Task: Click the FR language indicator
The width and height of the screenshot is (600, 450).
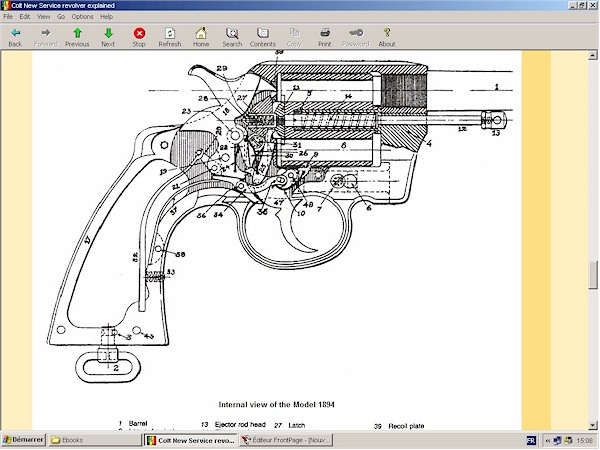Action: [531, 440]
